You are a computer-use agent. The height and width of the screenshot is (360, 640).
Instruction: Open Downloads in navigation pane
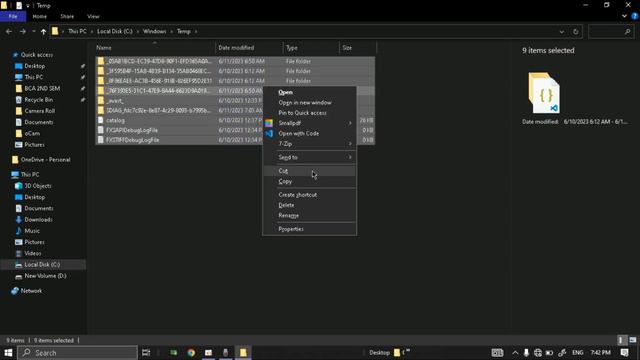pos(38,220)
